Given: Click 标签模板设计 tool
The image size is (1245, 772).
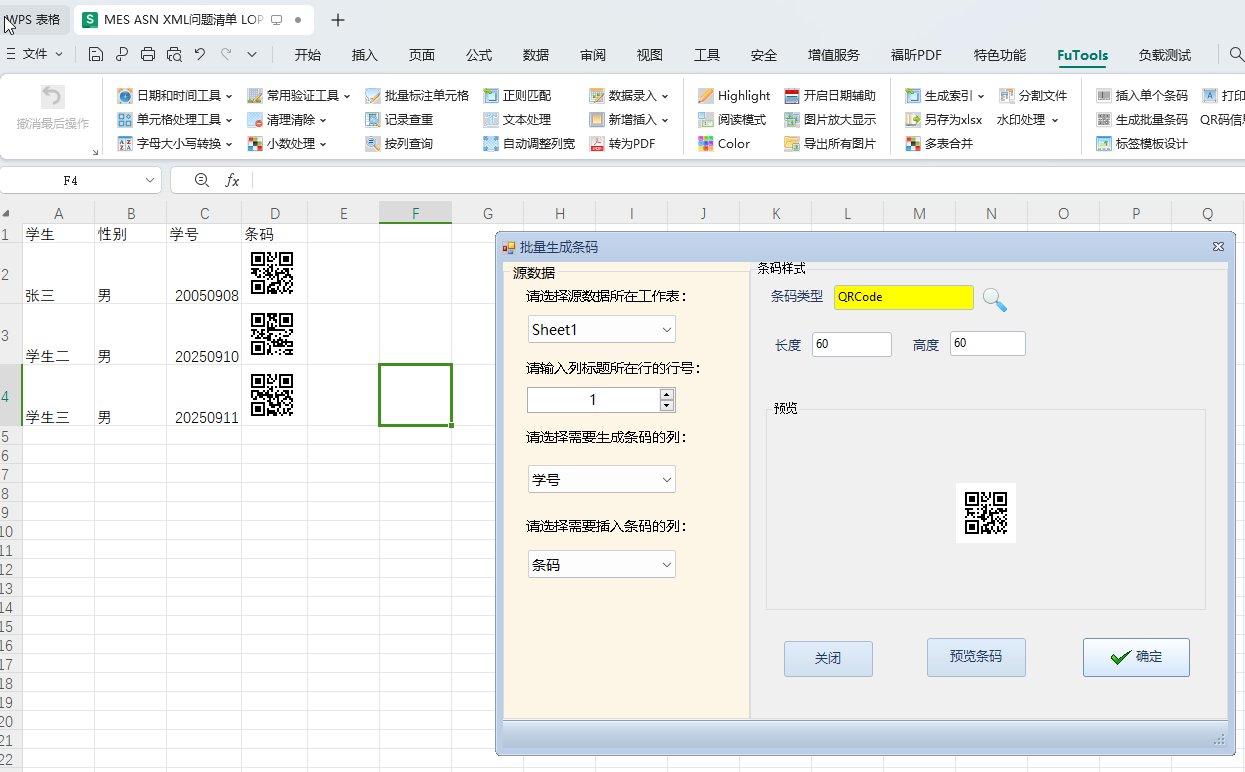Looking at the screenshot, I should 1142,144.
